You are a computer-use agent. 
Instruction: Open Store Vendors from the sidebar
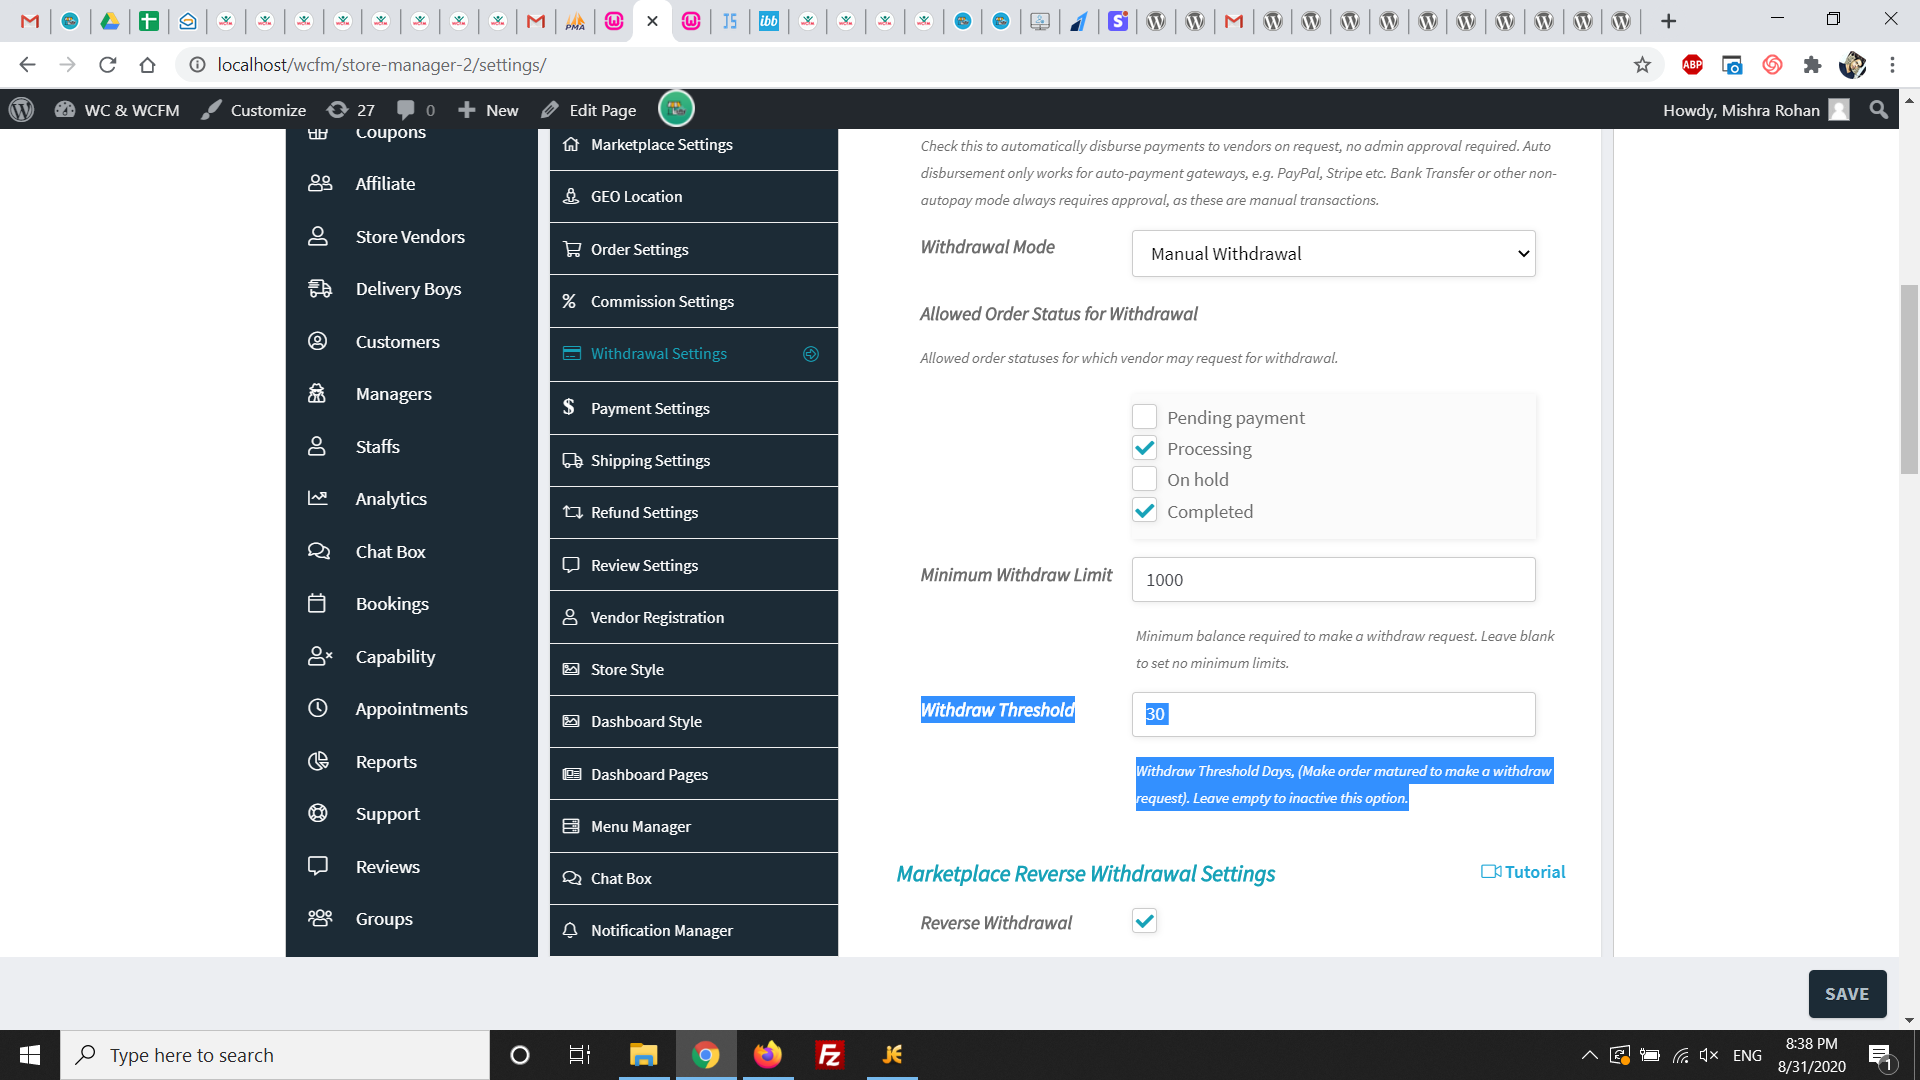(x=411, y=237)
